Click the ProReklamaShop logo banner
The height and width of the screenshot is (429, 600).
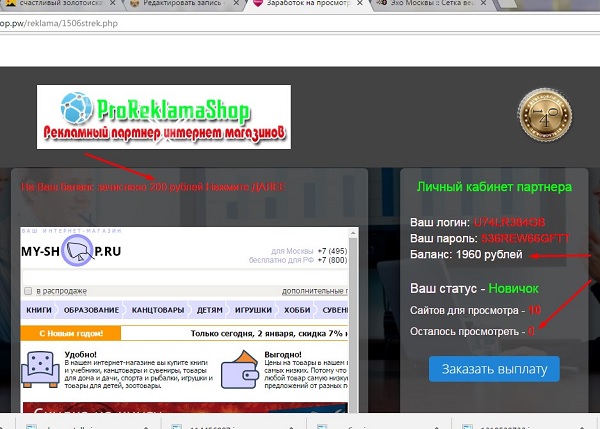(164, 117)
